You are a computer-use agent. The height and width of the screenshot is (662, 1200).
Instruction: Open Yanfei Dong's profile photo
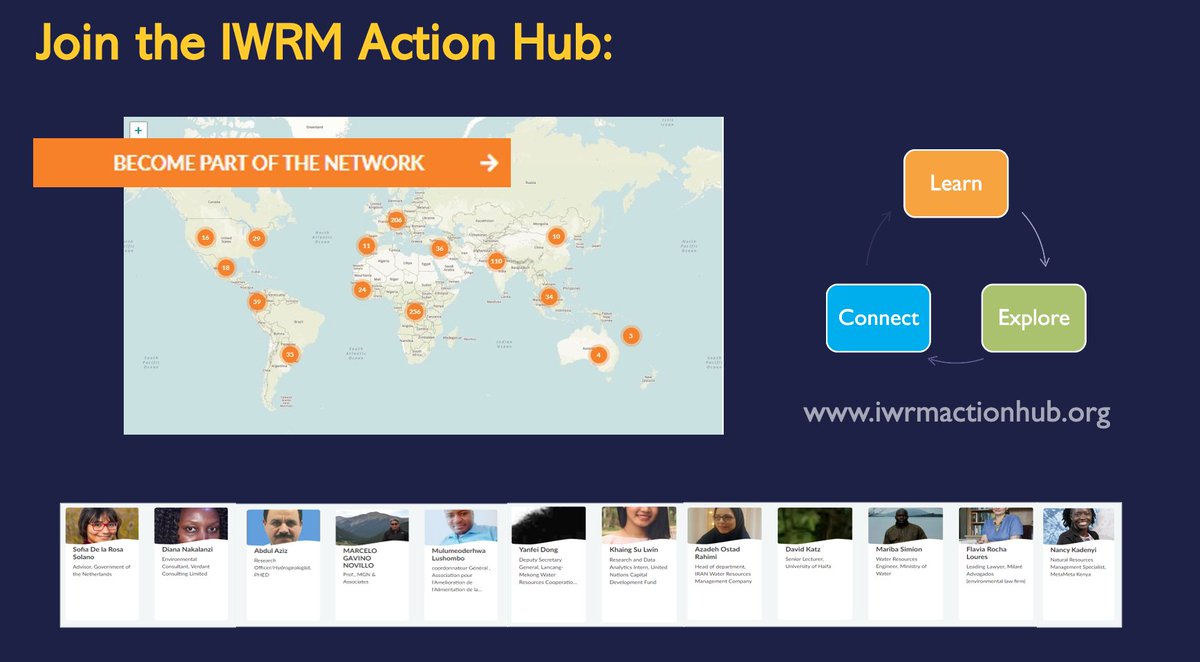click(549, 525)
